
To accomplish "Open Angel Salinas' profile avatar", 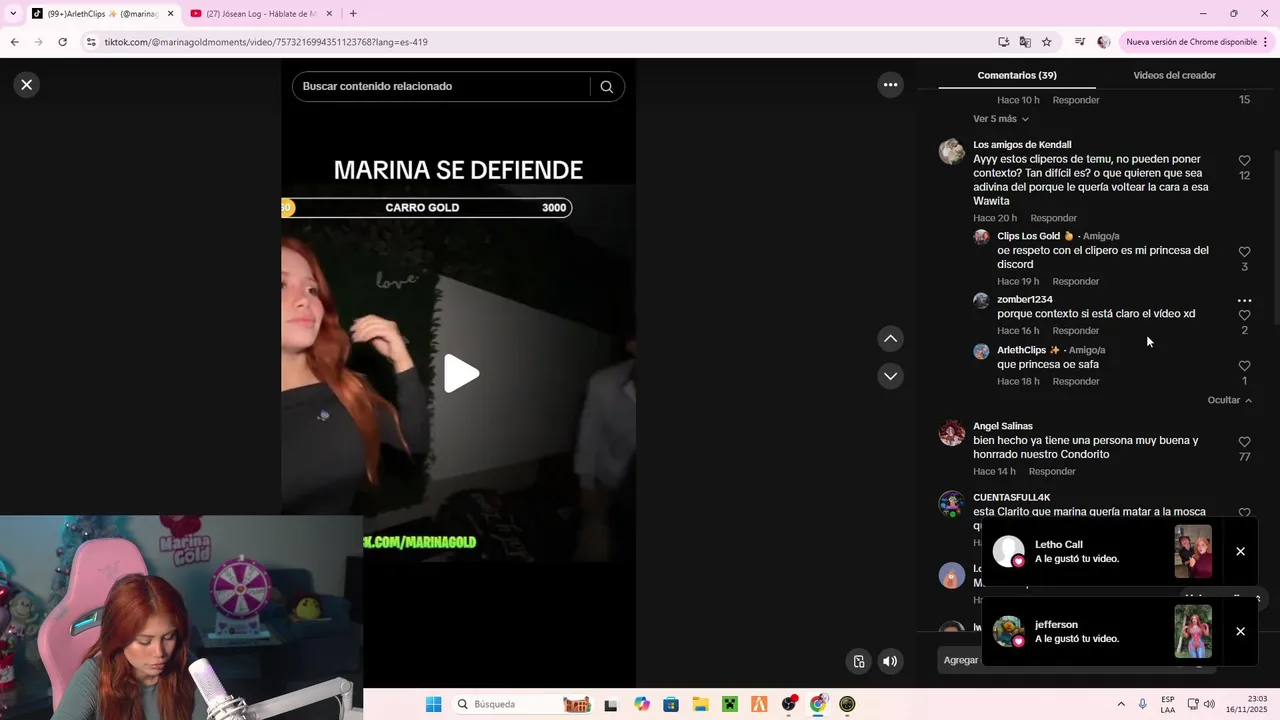I will pos(952,433).
